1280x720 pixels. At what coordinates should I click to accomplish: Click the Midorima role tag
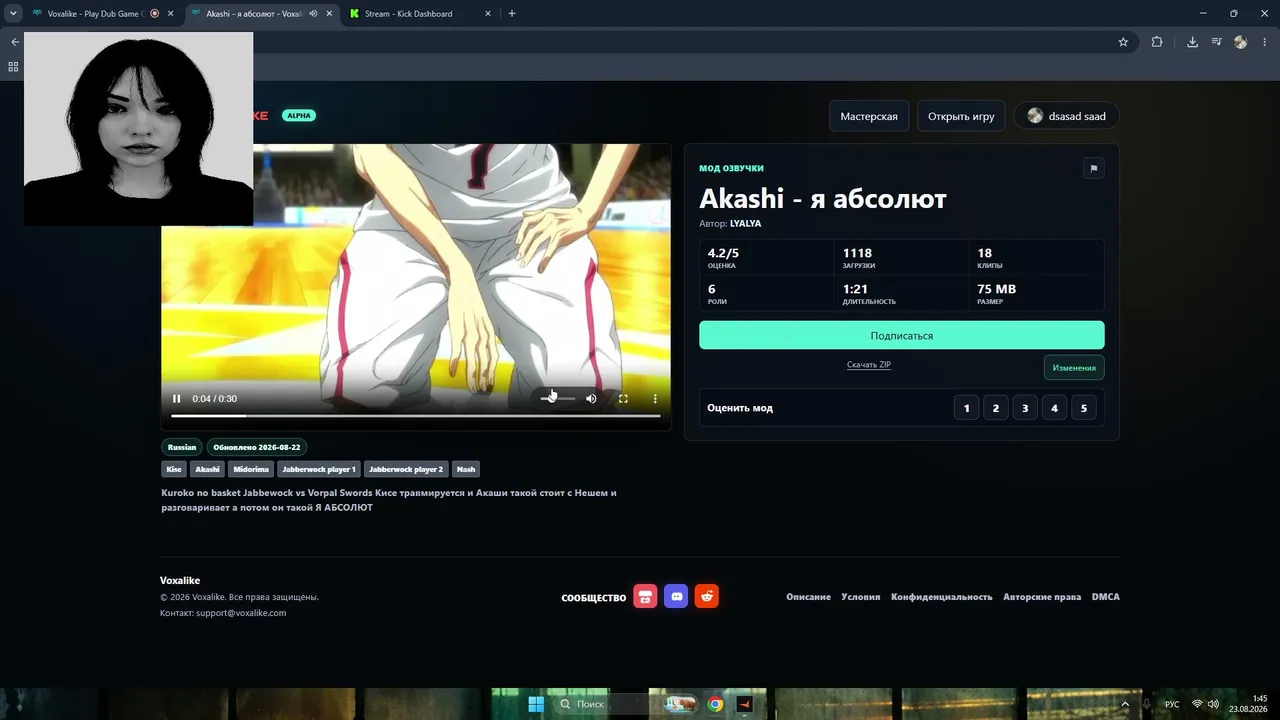[251, 469]
